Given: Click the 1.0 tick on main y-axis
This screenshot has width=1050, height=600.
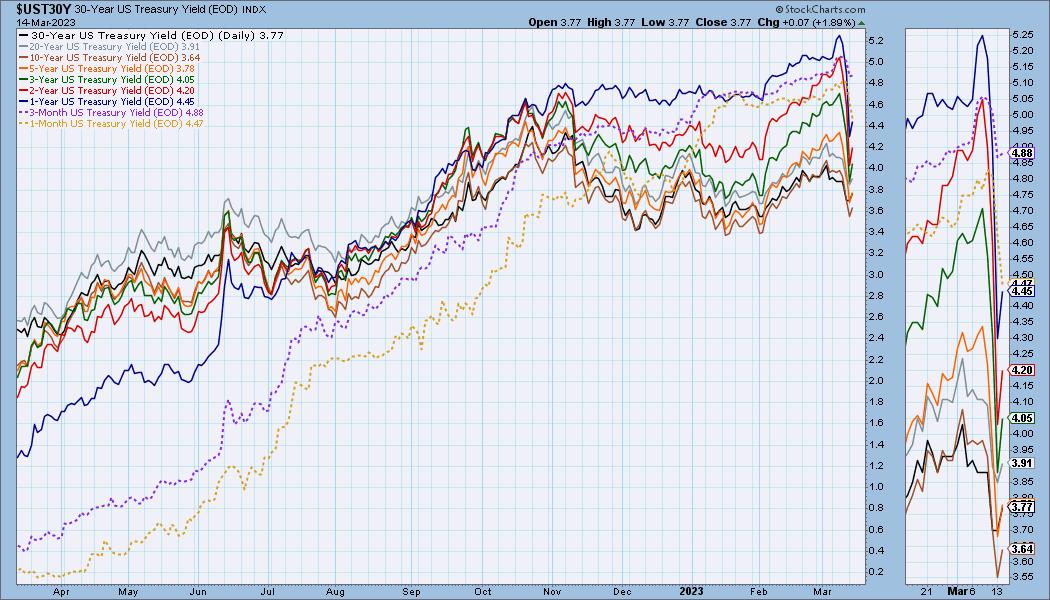Looking at the screenshot, I should point(875,487).
